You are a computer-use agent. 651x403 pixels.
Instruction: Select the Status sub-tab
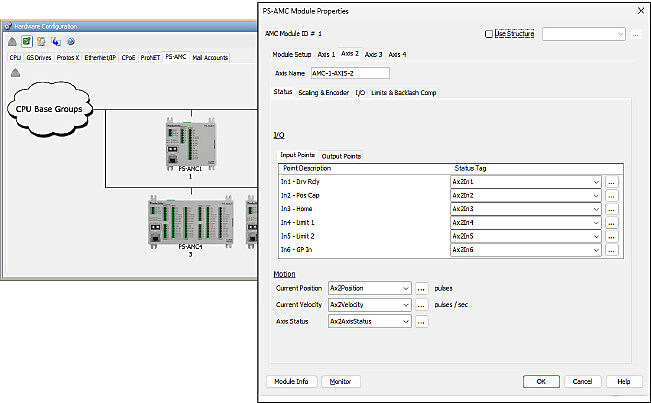tap(283, 92)
